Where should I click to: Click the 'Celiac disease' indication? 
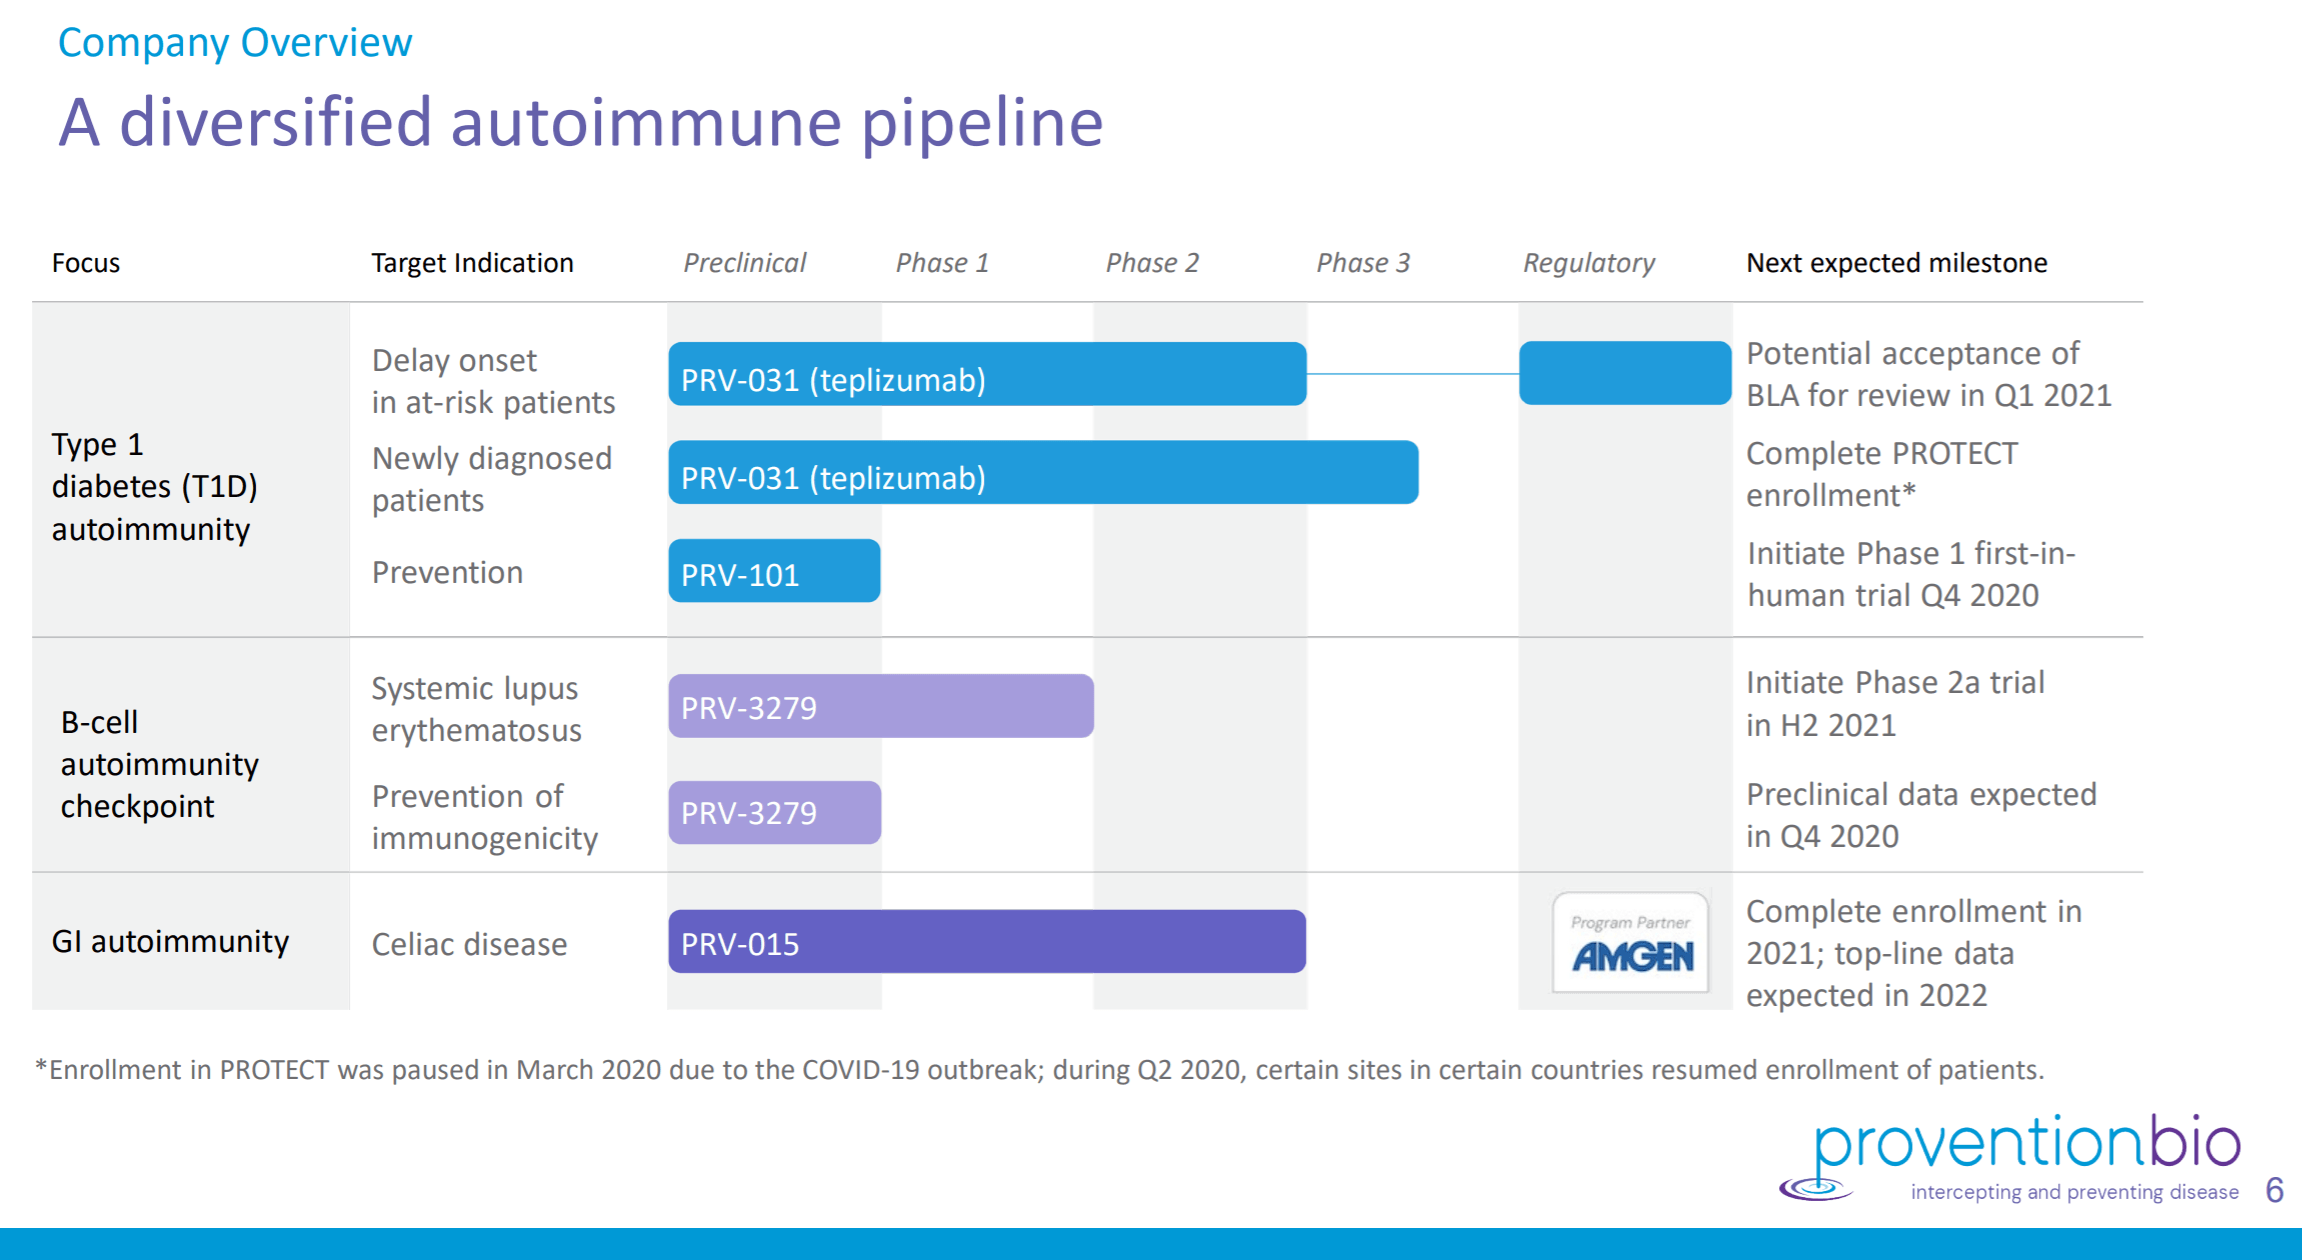click(x=469, y=944)
